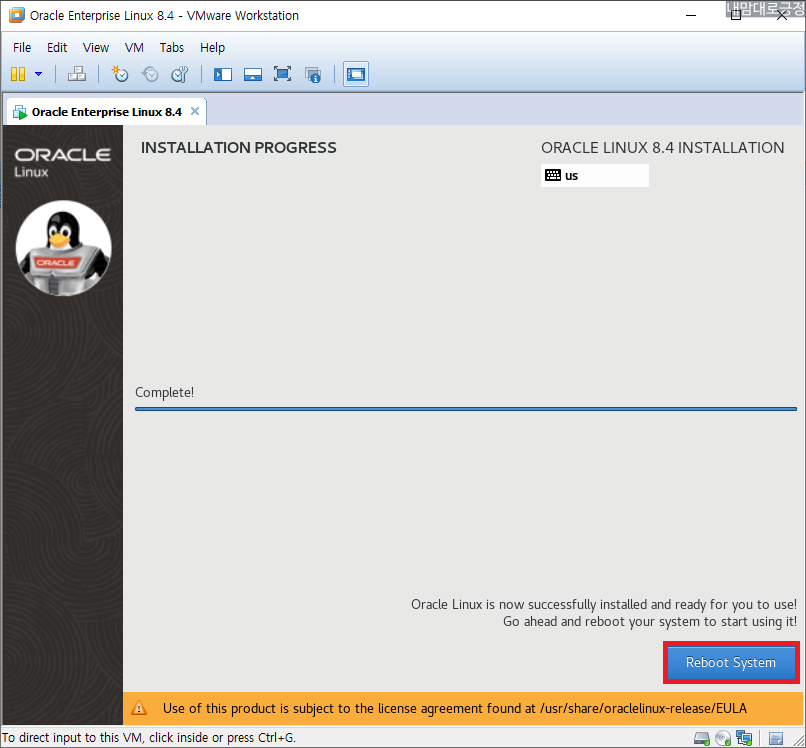The image size is (806, 748).
Task: Send Ctrl+Alt+Del to the virtual machine
Action: 77,74
